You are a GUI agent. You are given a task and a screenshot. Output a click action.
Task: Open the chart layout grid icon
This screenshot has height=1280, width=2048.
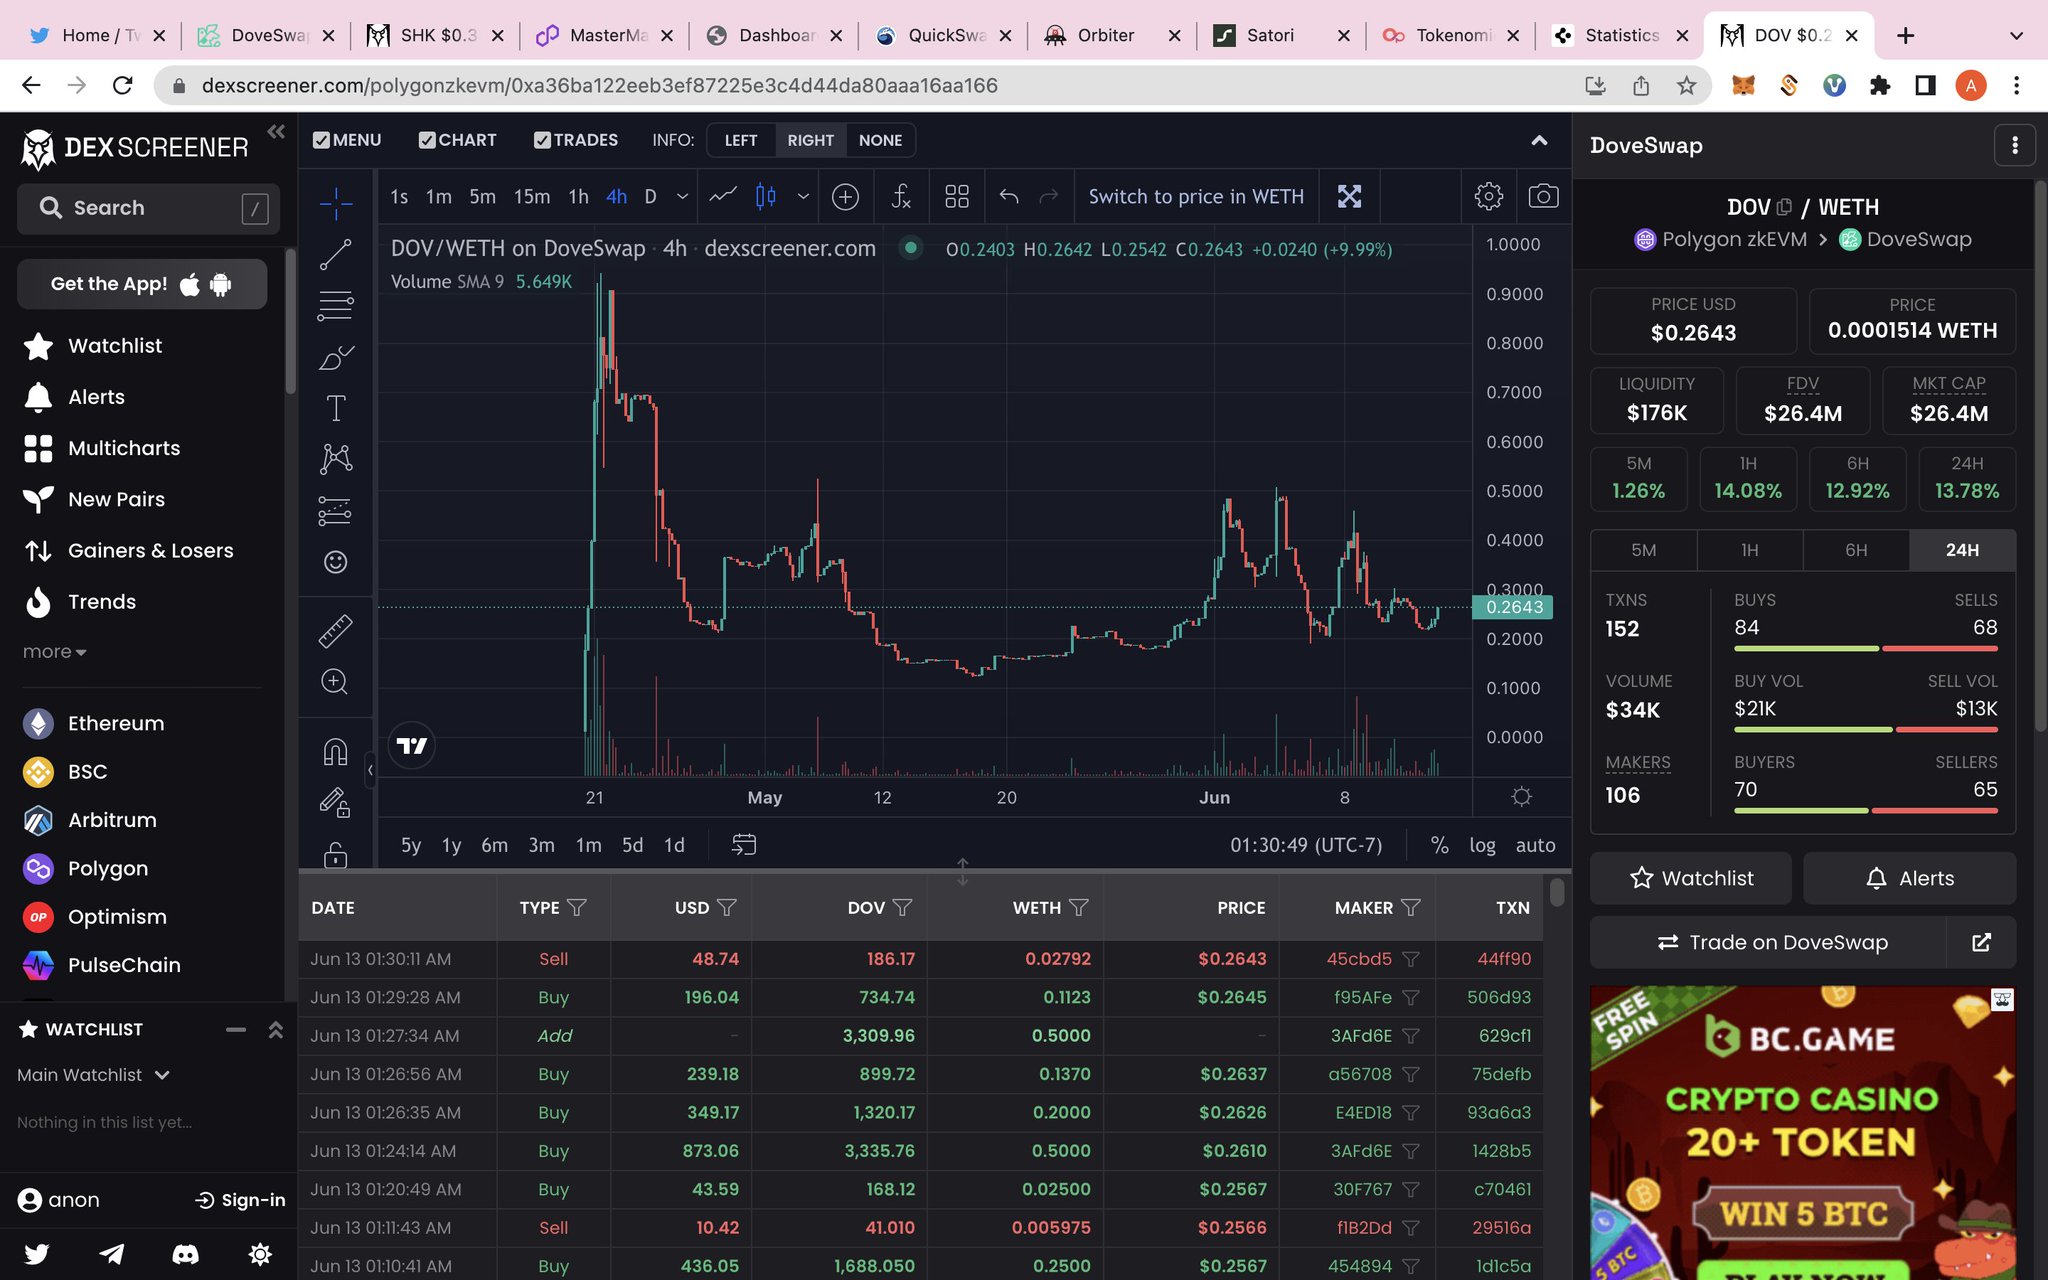[957, 196]
